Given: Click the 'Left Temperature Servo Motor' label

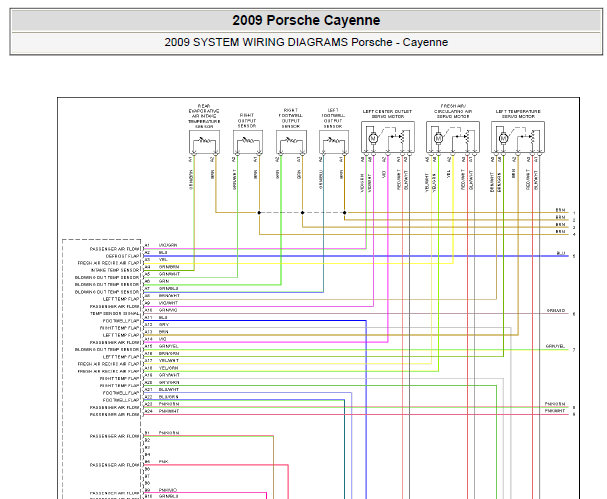Looking at the screenshot, I should (518, 114).
